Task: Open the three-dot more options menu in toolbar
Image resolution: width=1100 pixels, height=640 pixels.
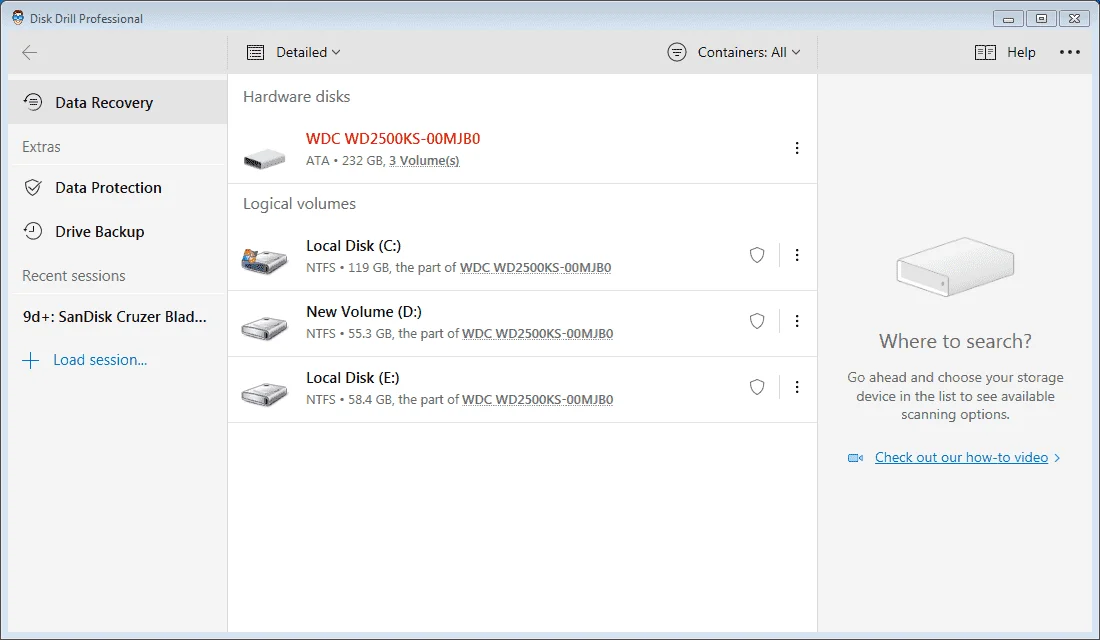Action: point(1069,53)
